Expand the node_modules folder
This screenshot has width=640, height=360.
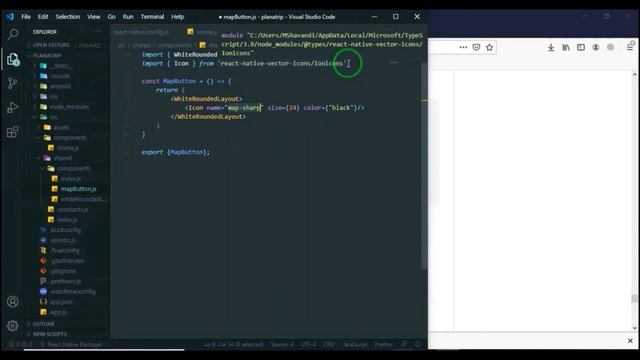[x=69, y=107]
